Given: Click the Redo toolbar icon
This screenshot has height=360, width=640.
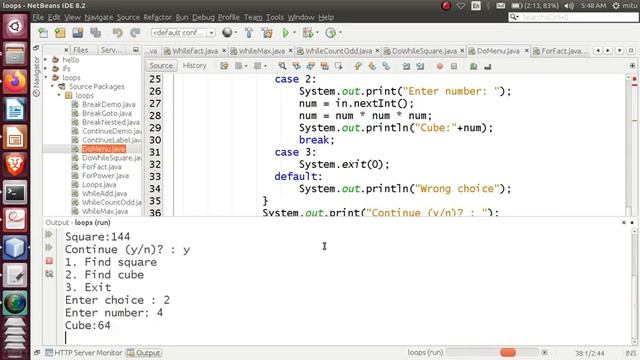Looking at the screenshot, I should pos(135,33).
